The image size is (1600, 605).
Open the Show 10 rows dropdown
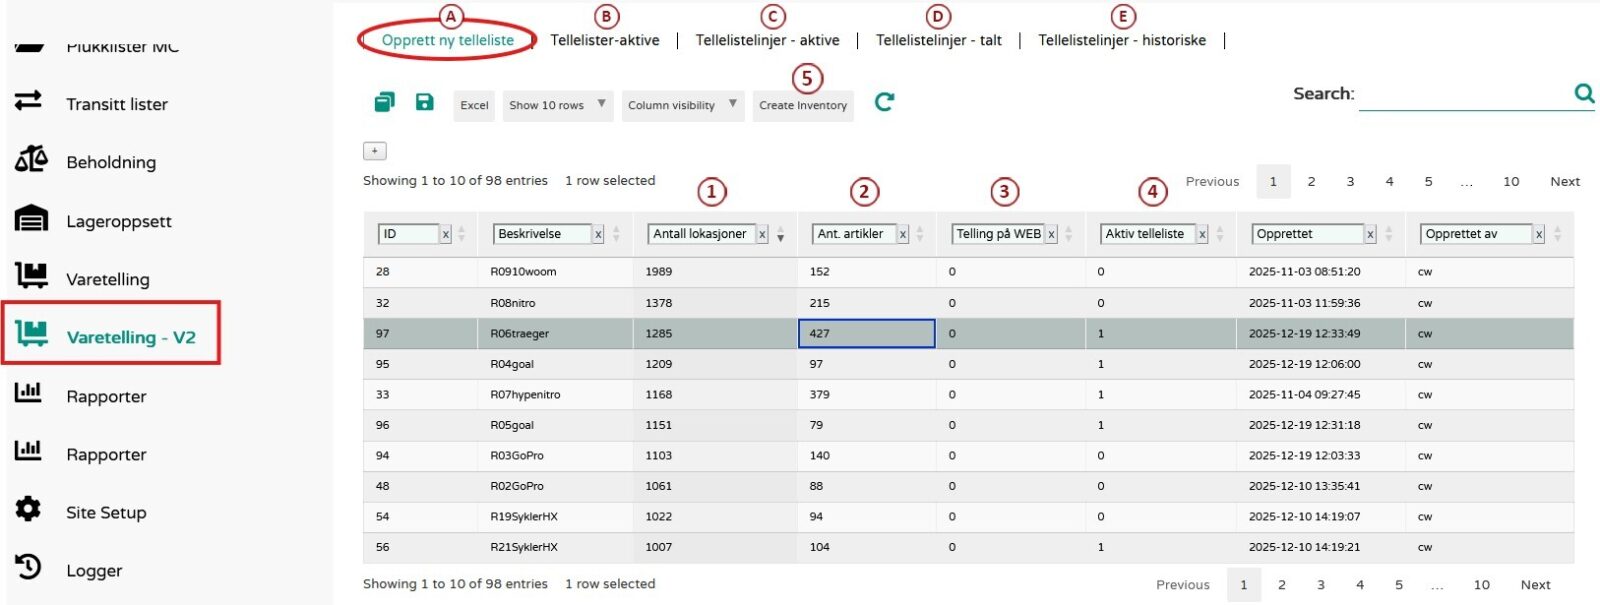pos(557,105)
